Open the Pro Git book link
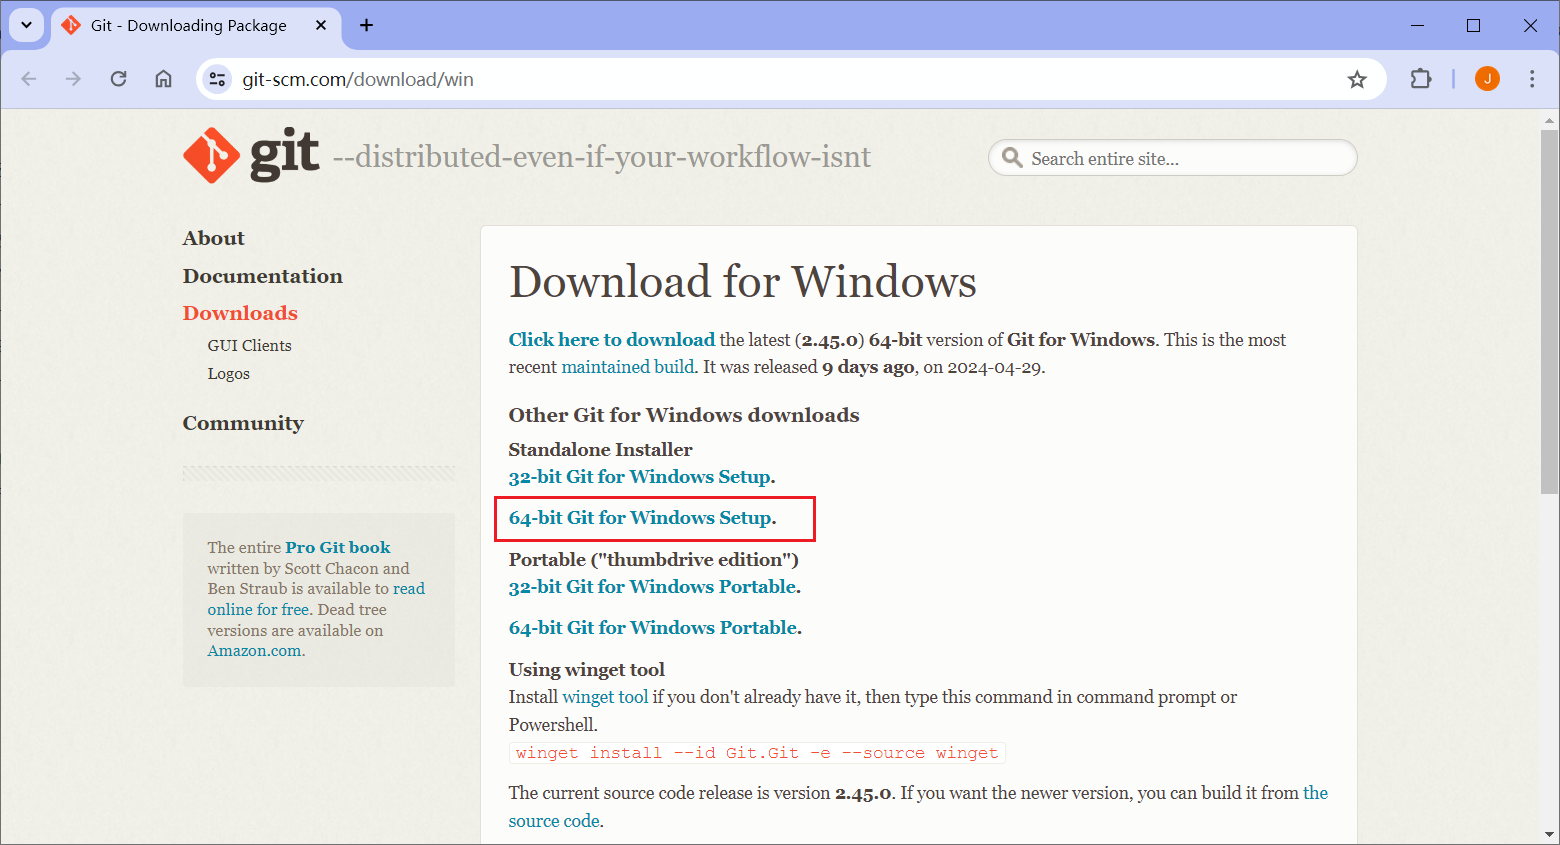 point(338,547)
